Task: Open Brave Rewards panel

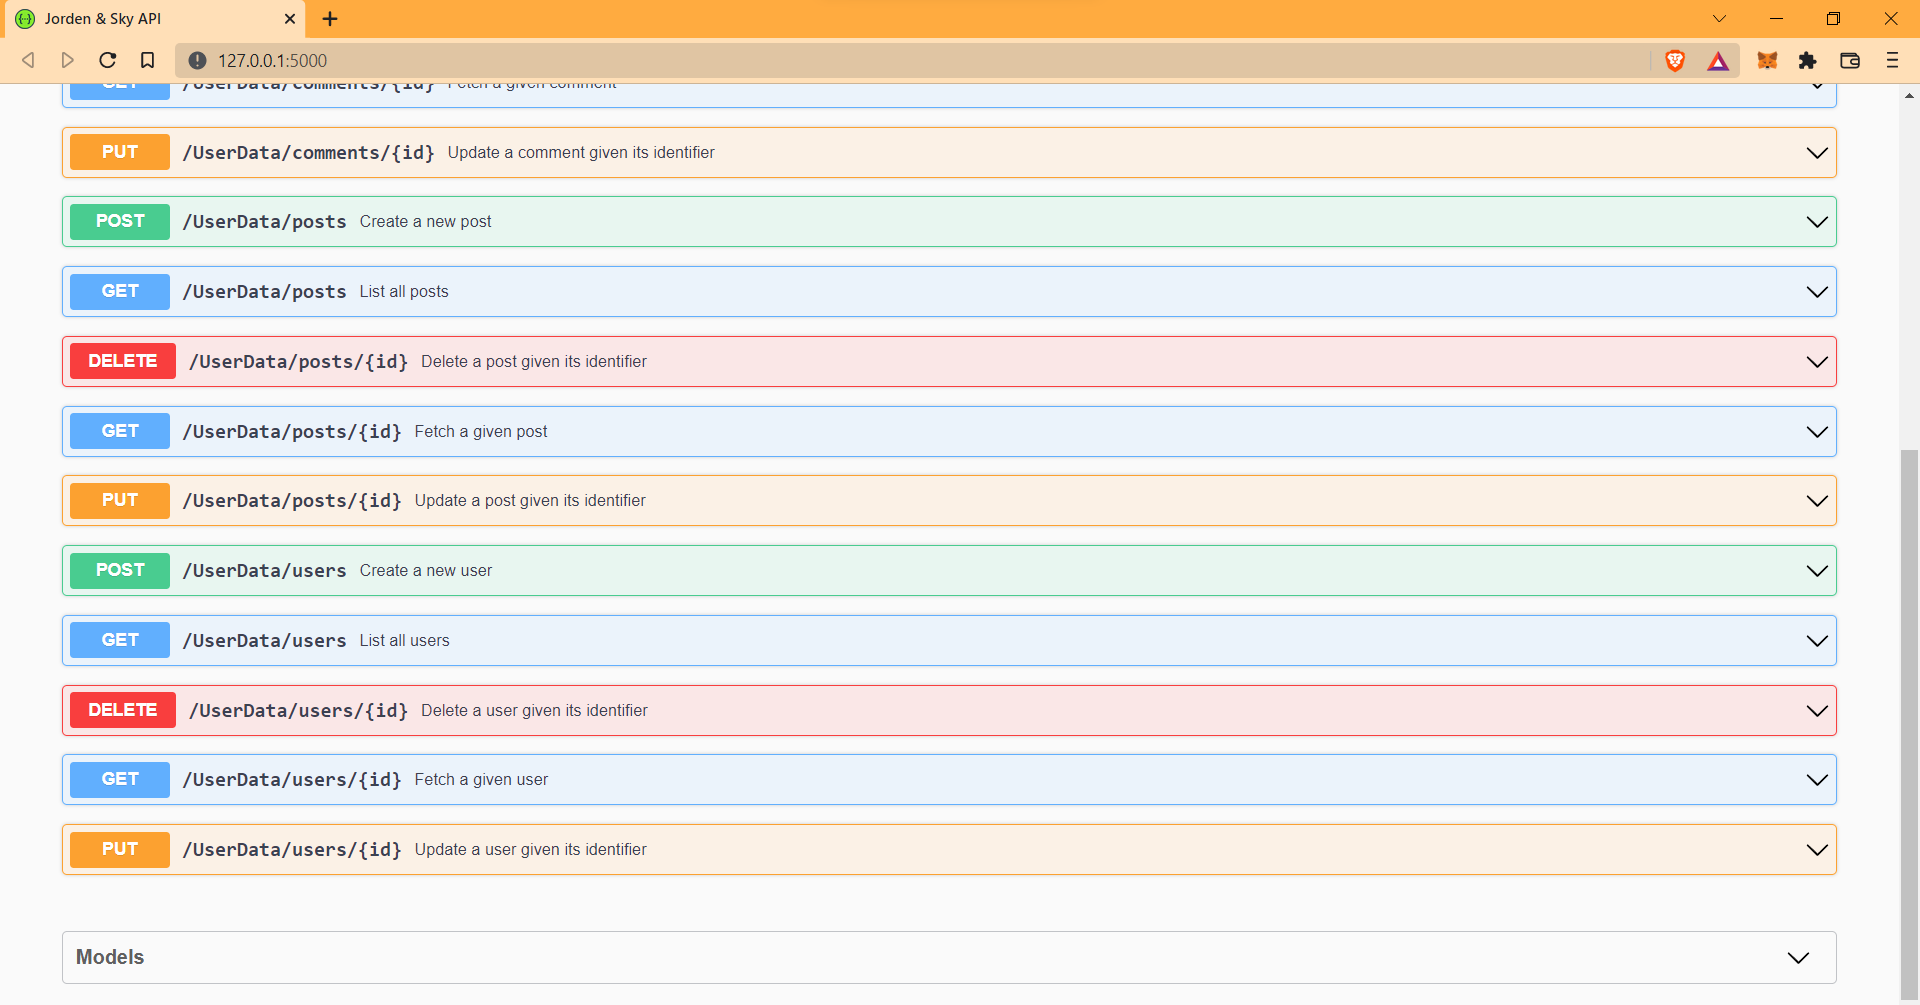Action: (x=1718, y=60)
